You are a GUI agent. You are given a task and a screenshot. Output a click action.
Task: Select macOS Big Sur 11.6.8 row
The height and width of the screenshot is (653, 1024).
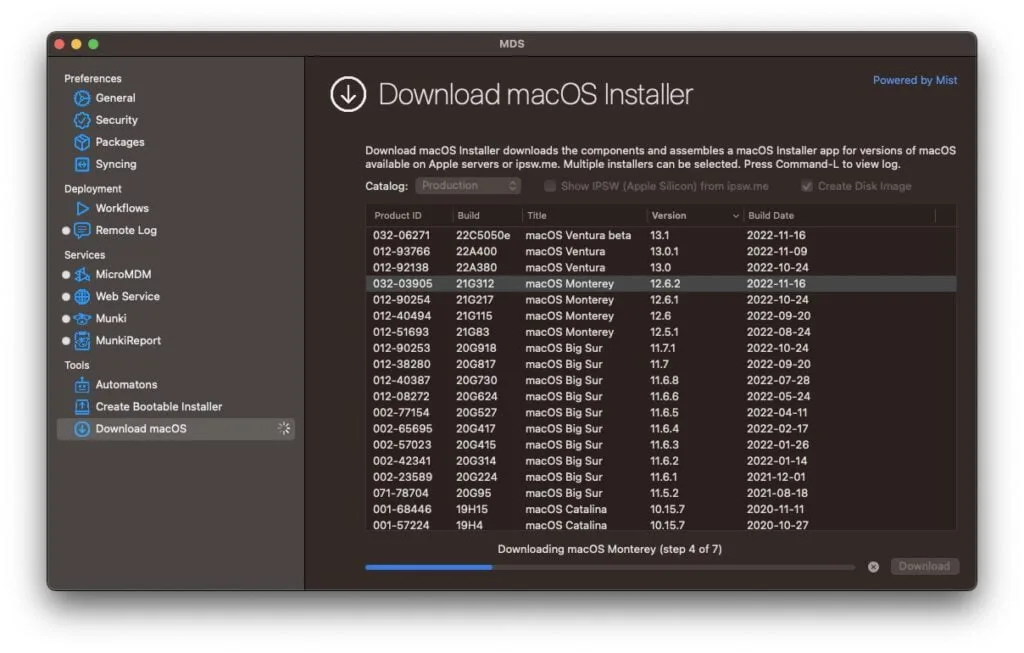661,381
